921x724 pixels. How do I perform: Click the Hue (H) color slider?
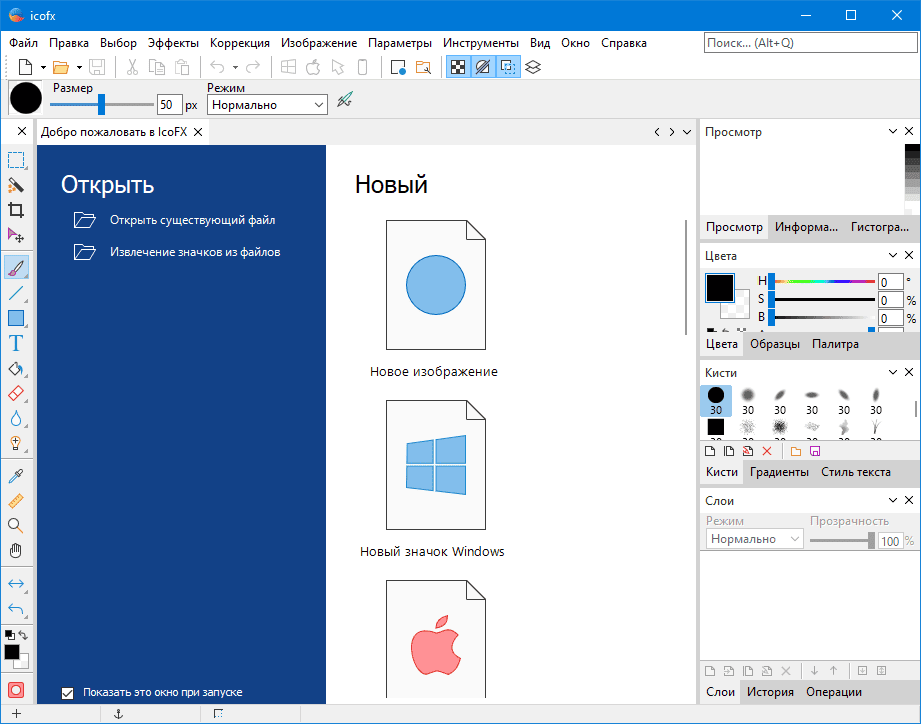(x=822, y=281)
